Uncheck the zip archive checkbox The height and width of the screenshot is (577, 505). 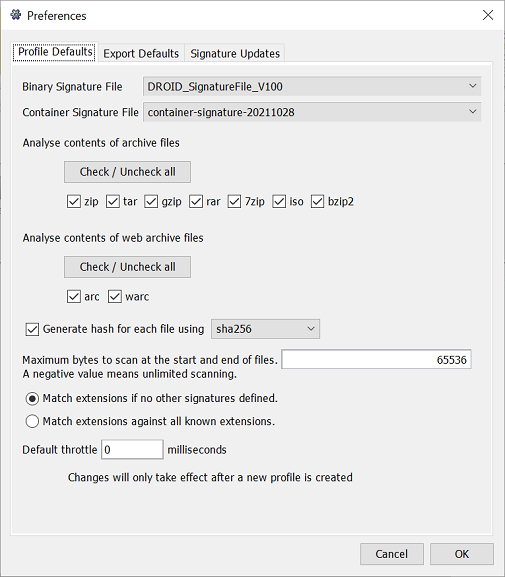click(74, 202)
